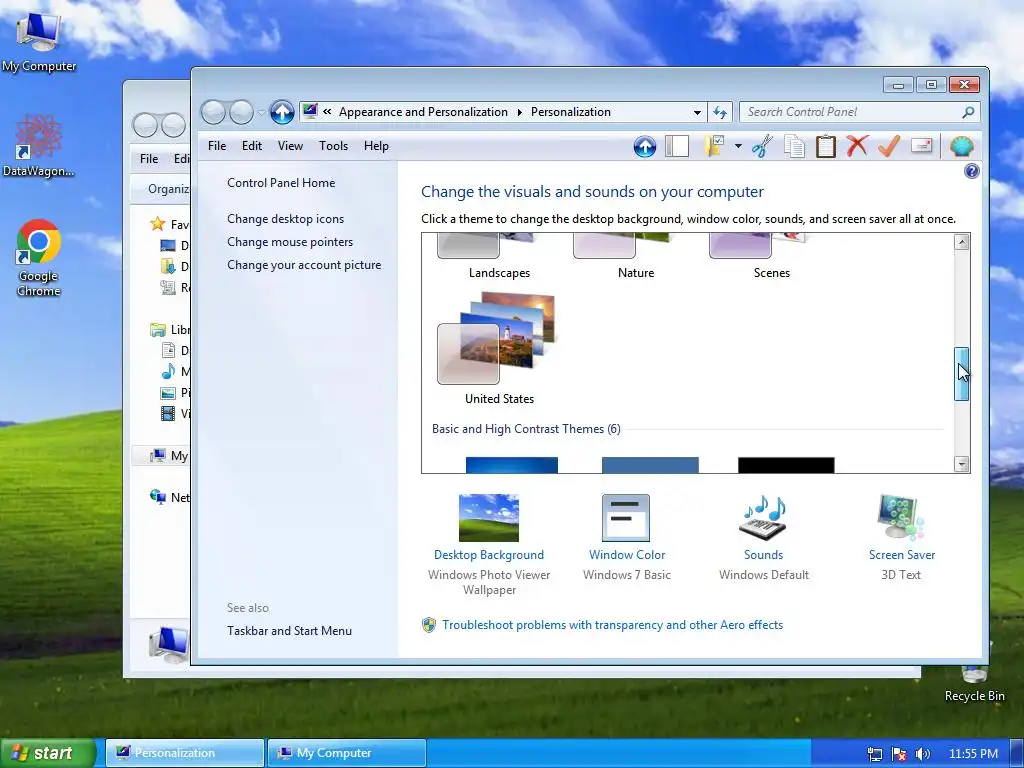Click the volume speaker tray icon

923,754
